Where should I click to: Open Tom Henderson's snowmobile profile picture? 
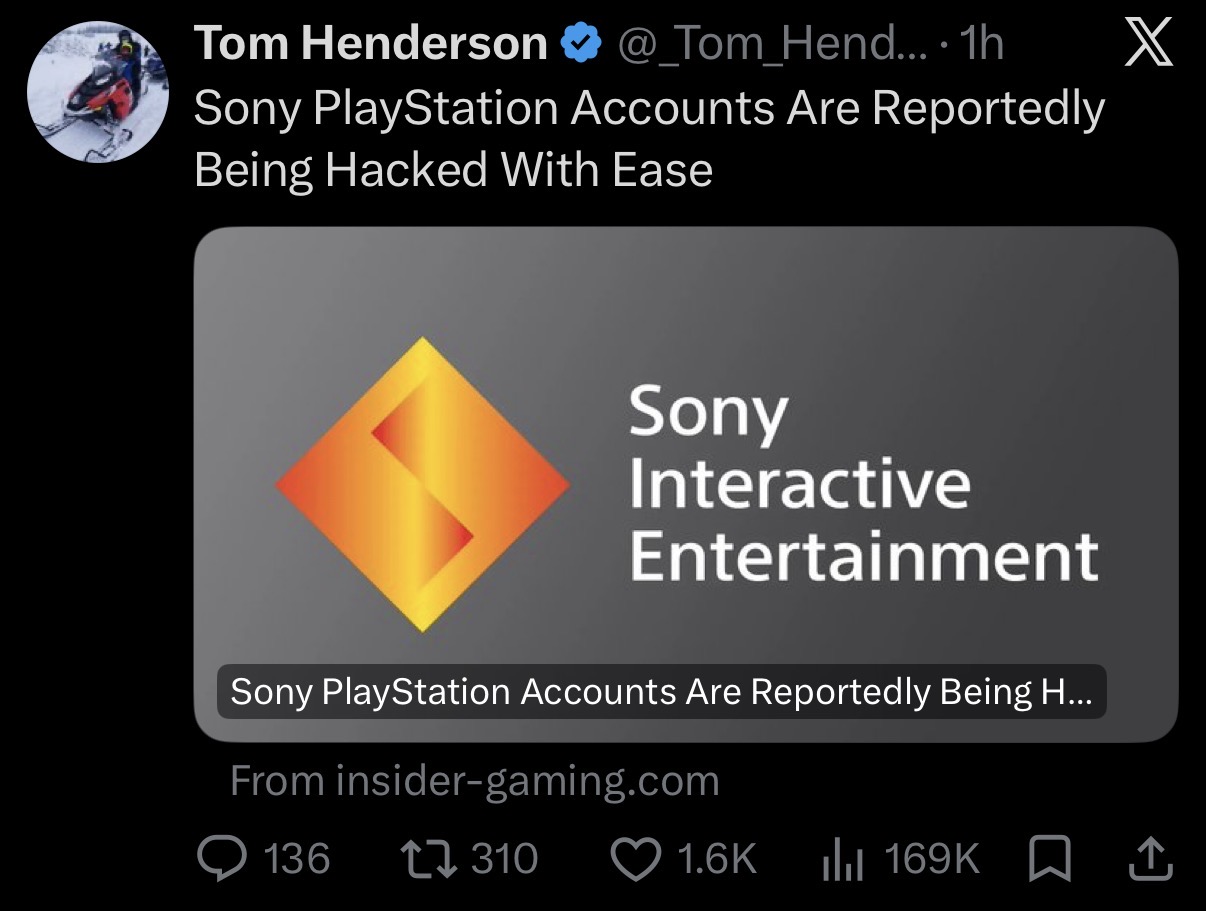coord(98,92)
